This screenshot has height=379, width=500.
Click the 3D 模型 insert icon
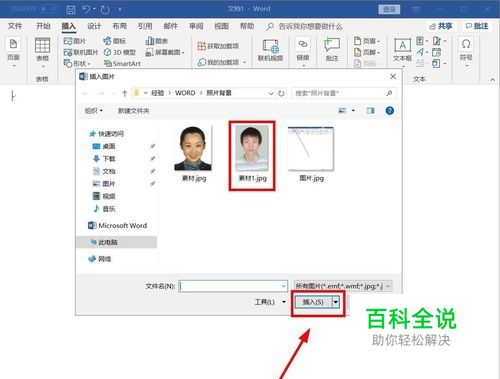(120, 52)
